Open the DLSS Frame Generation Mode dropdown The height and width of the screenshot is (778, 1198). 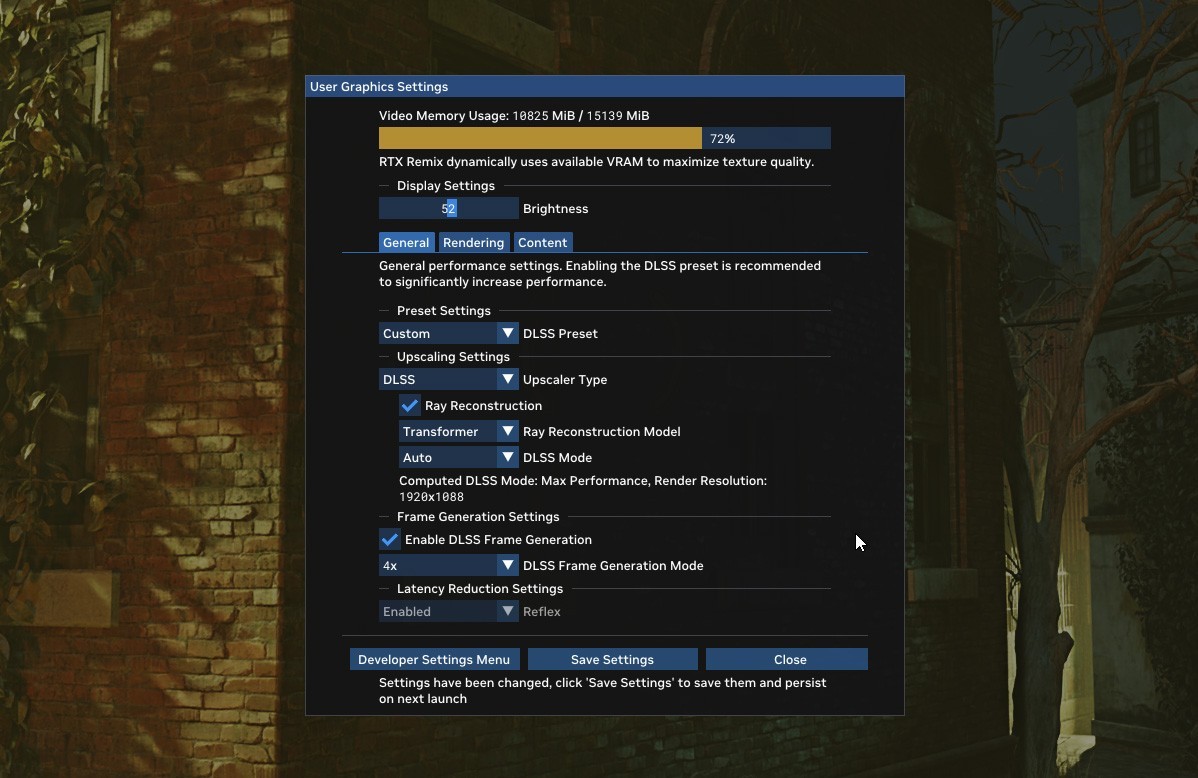448,566
